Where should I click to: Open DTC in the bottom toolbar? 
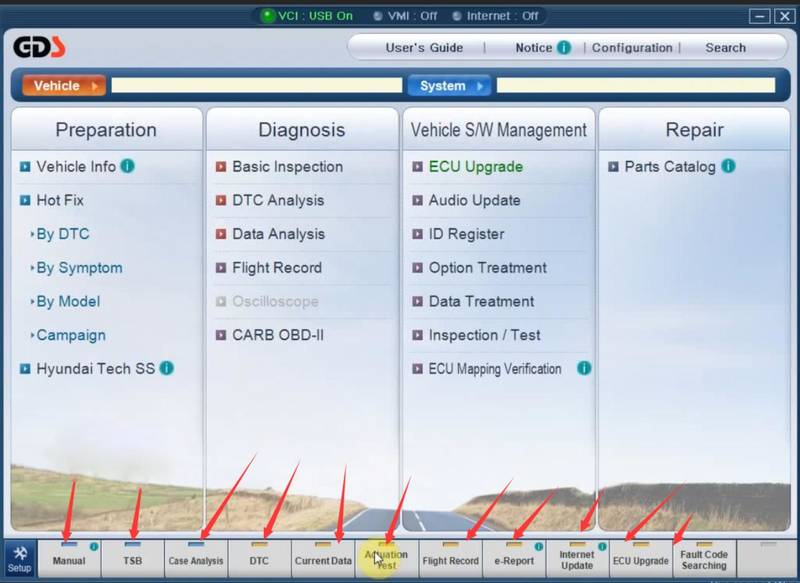coord(259,559)
